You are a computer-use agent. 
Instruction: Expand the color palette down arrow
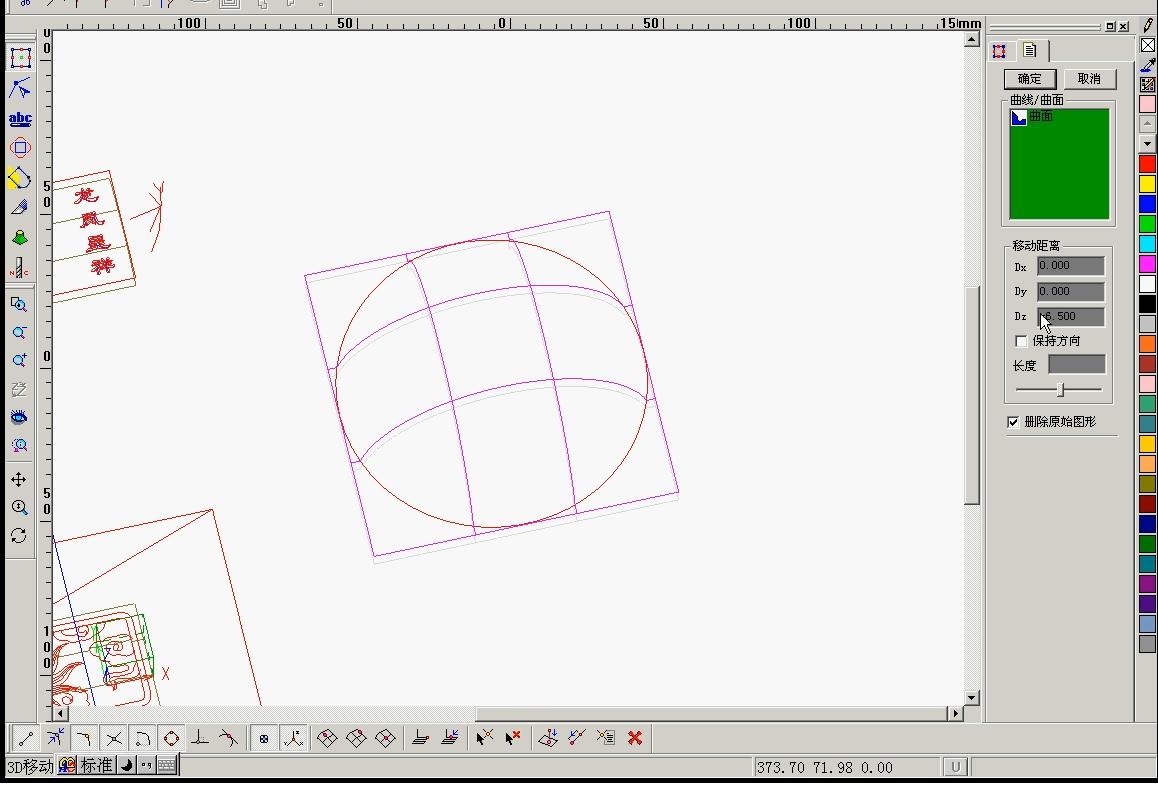pos(1148,144)
